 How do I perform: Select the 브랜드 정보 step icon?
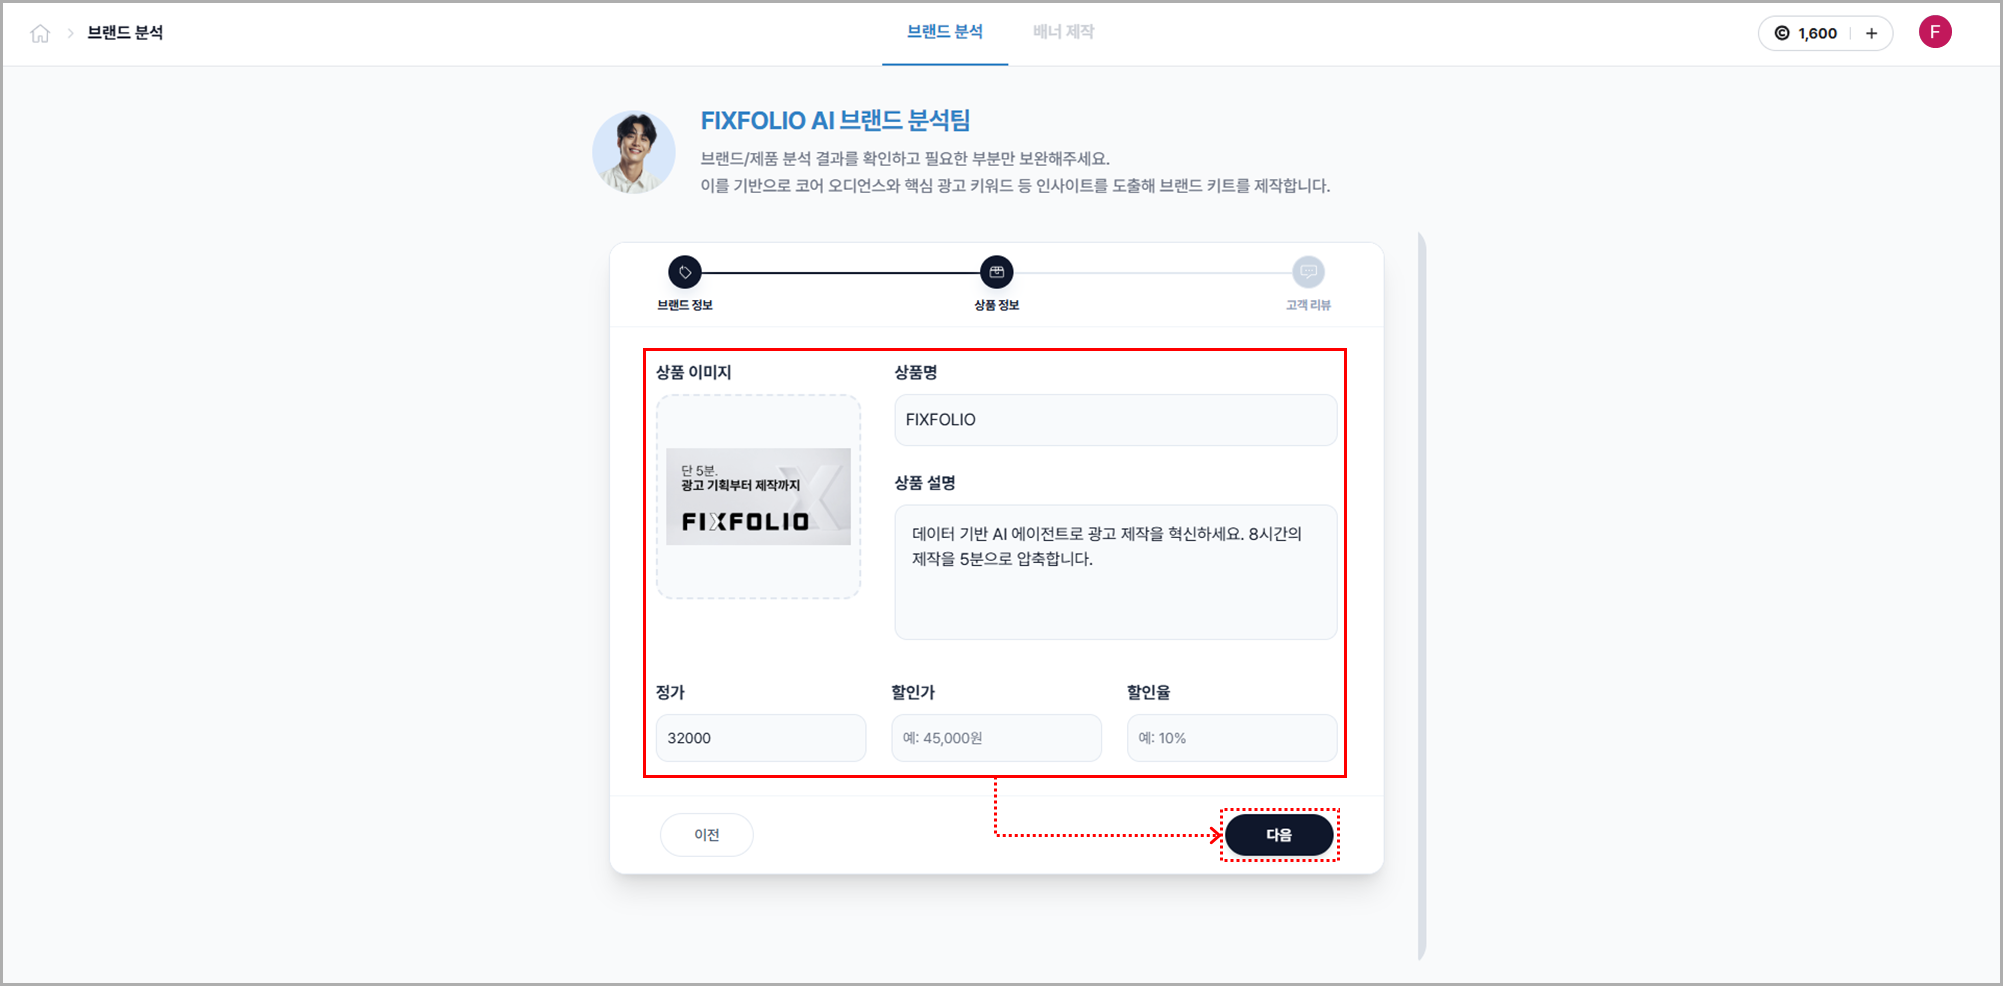685,272
